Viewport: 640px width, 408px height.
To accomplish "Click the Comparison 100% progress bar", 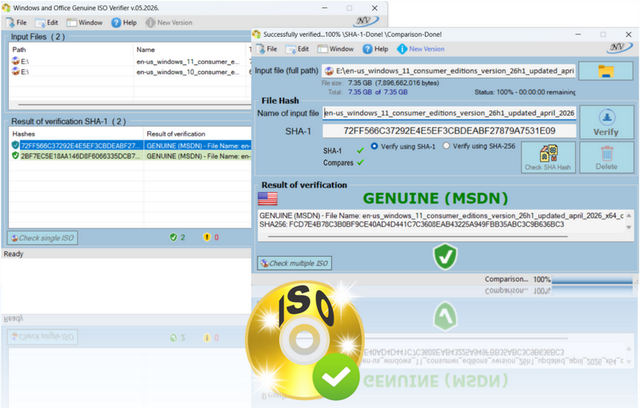I will pyautogui.click(x=591, y=280).
